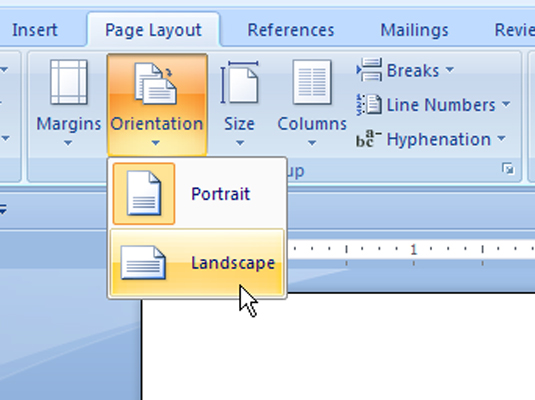The image size is (535, 400).
Task: Click the Orientation label text
Action: [x=157, y=124]
